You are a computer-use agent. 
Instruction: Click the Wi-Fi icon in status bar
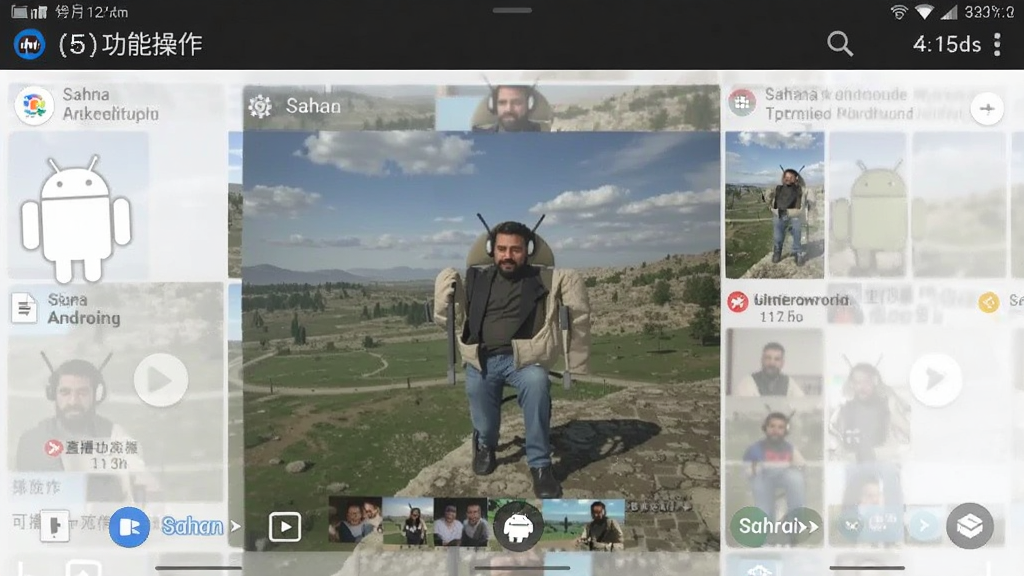[899, 12]
